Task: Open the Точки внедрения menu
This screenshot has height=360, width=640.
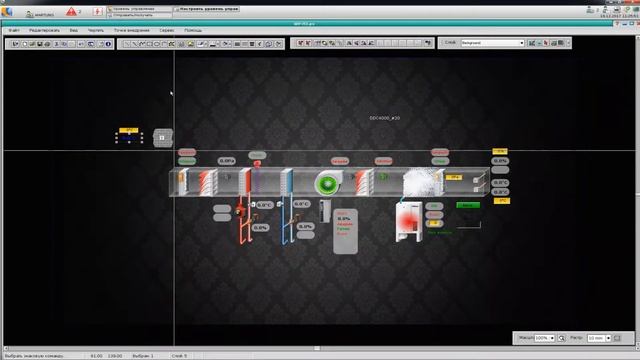Action: point(131,30)
